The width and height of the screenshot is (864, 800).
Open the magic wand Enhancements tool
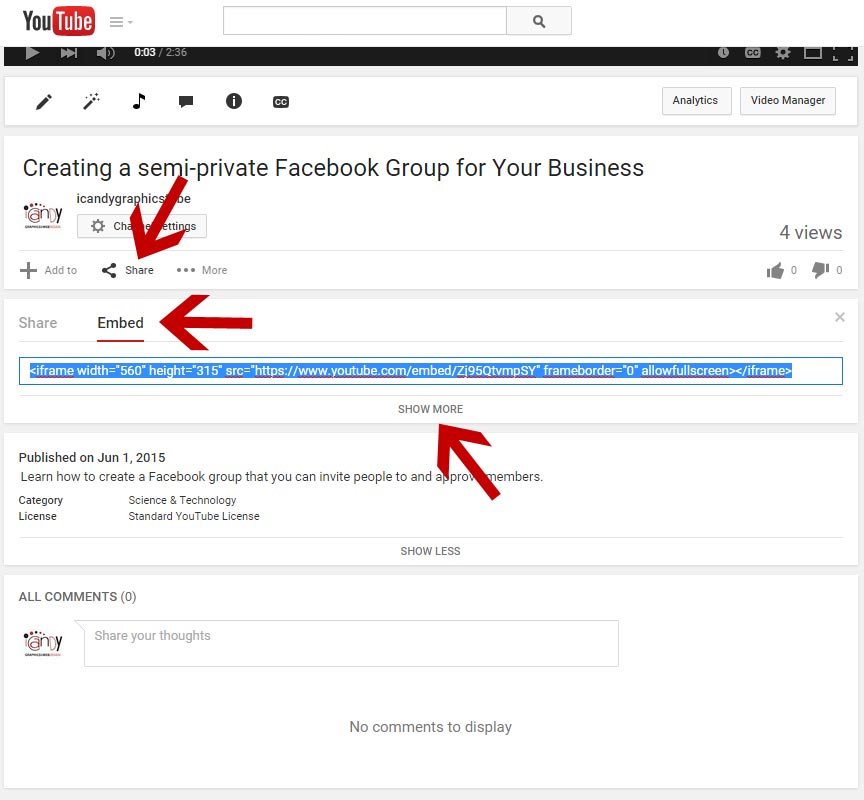click(91, 101)
